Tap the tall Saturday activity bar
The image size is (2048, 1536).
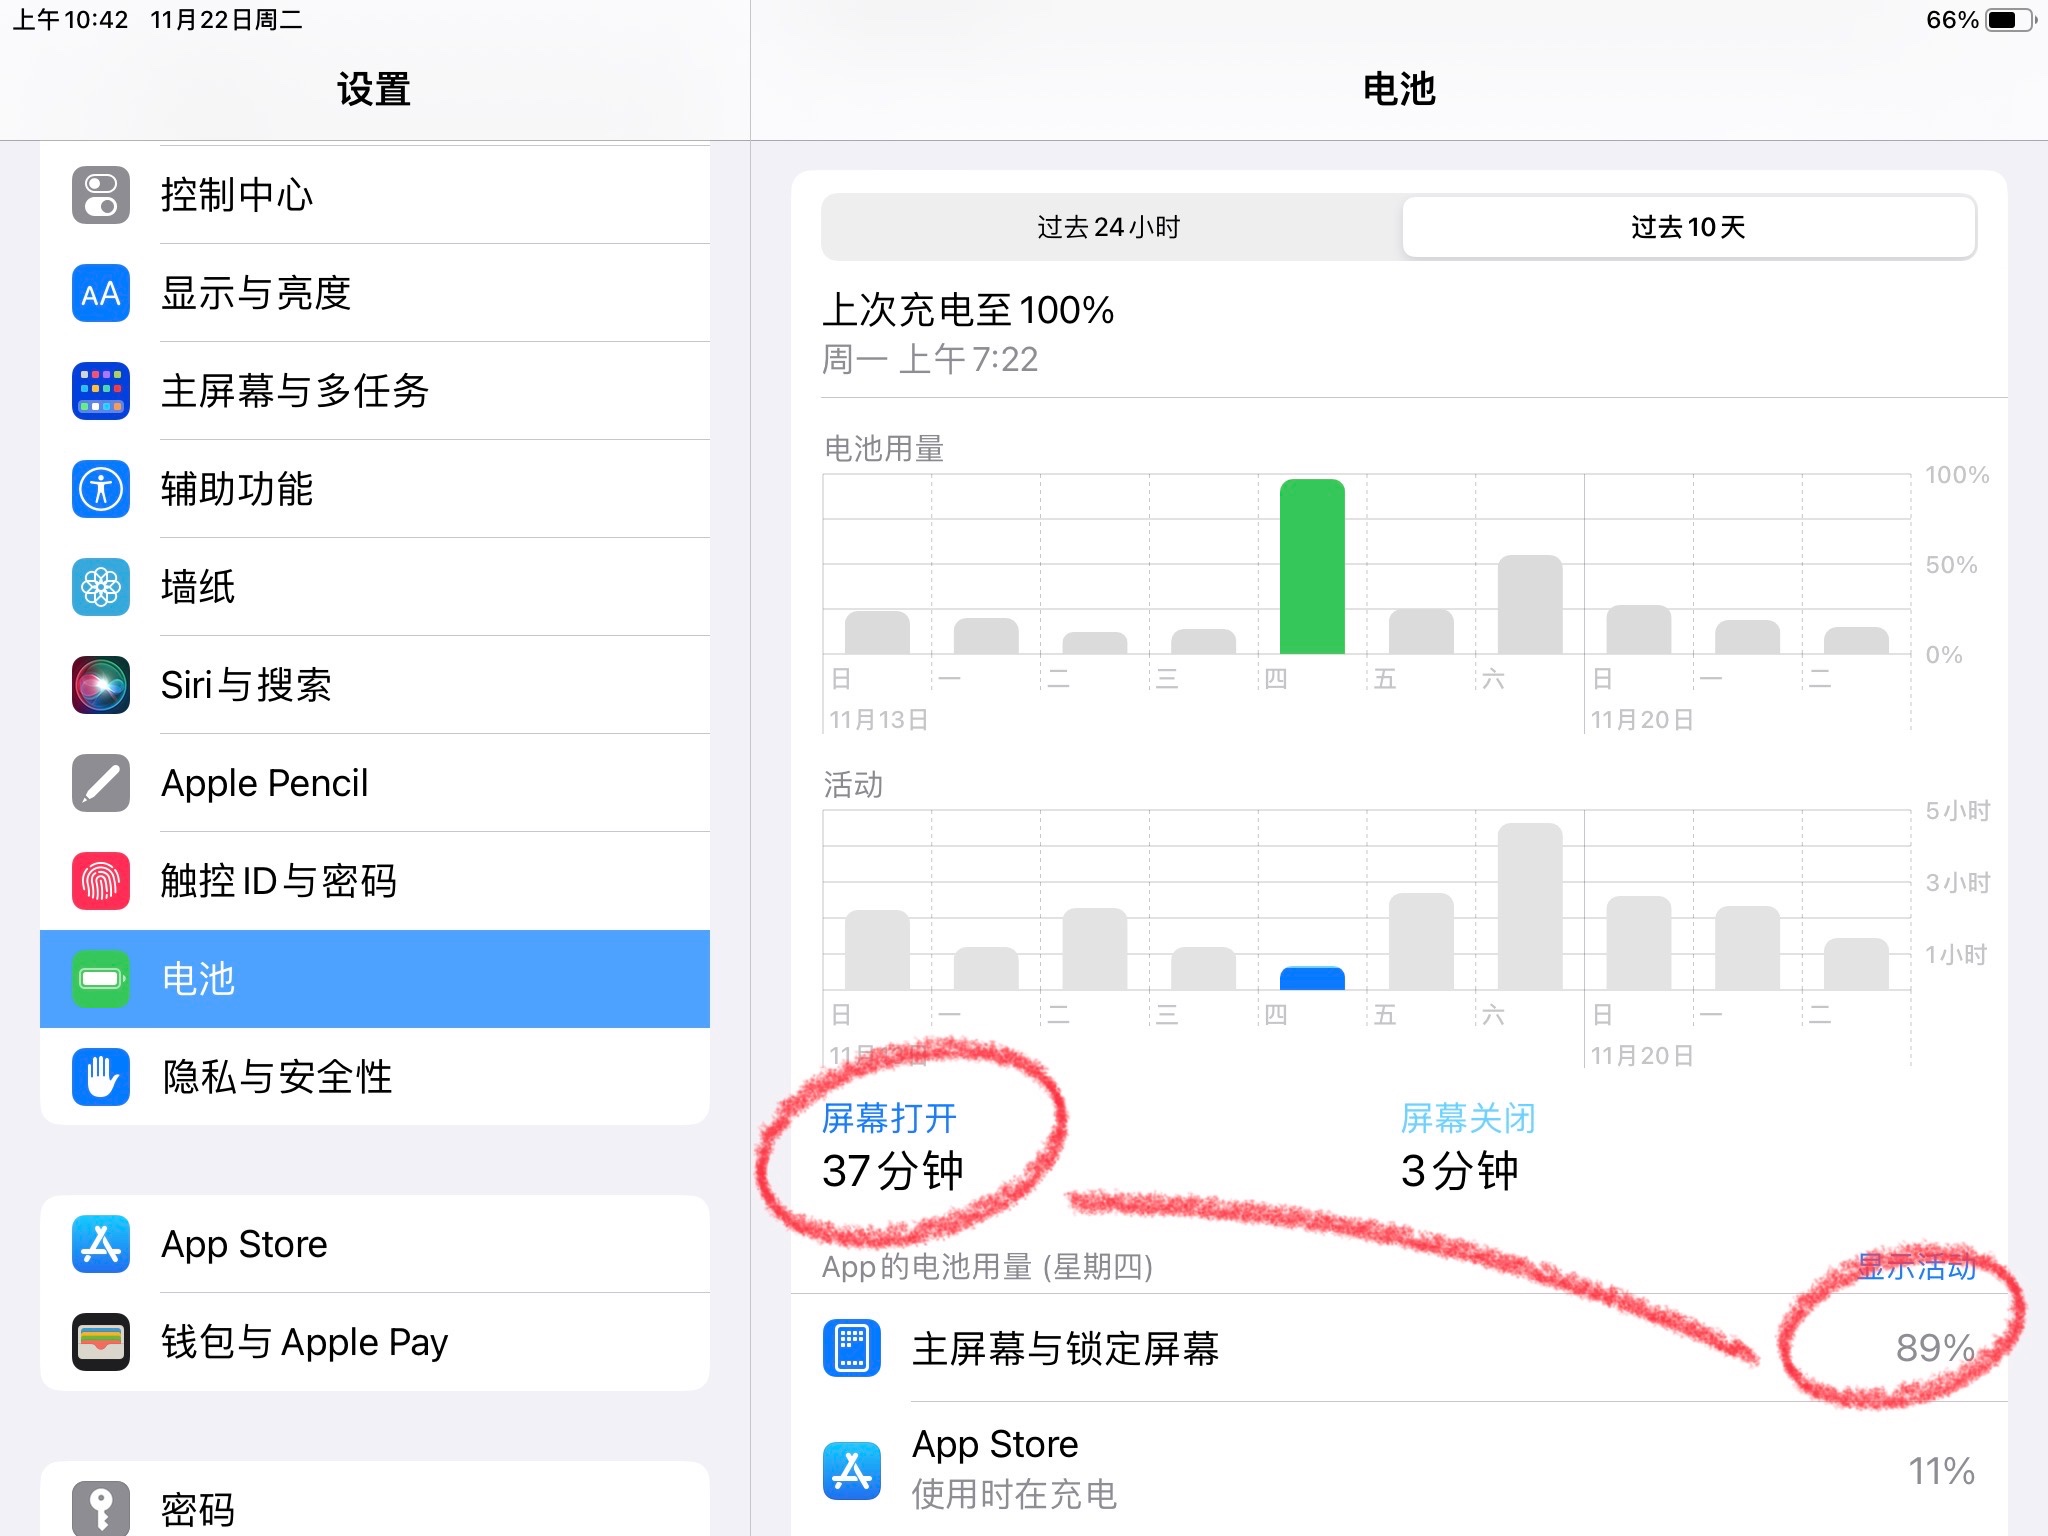[1529, 906]
